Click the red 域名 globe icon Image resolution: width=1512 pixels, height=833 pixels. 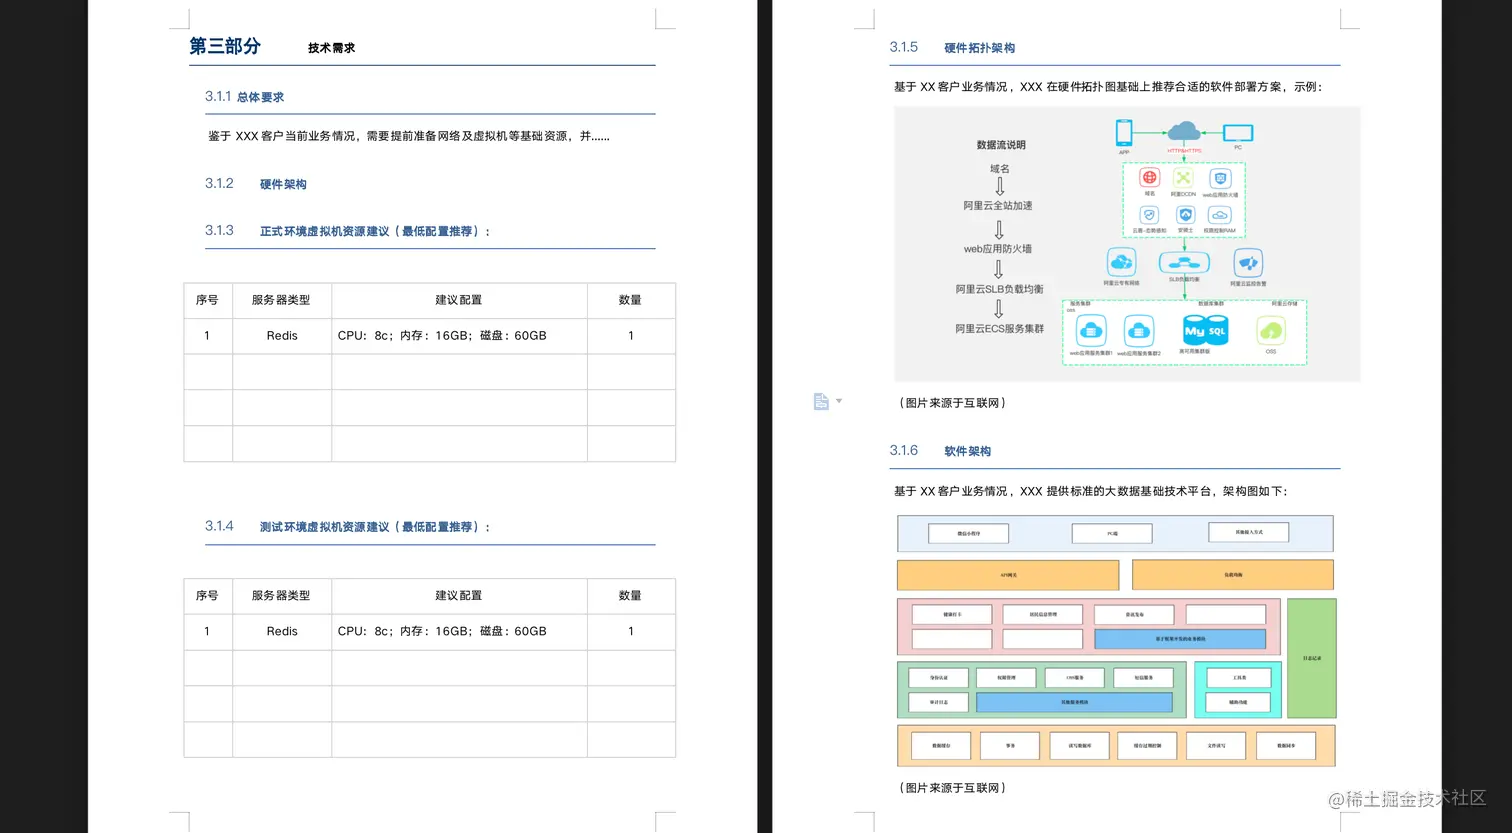coord(1150,178)
